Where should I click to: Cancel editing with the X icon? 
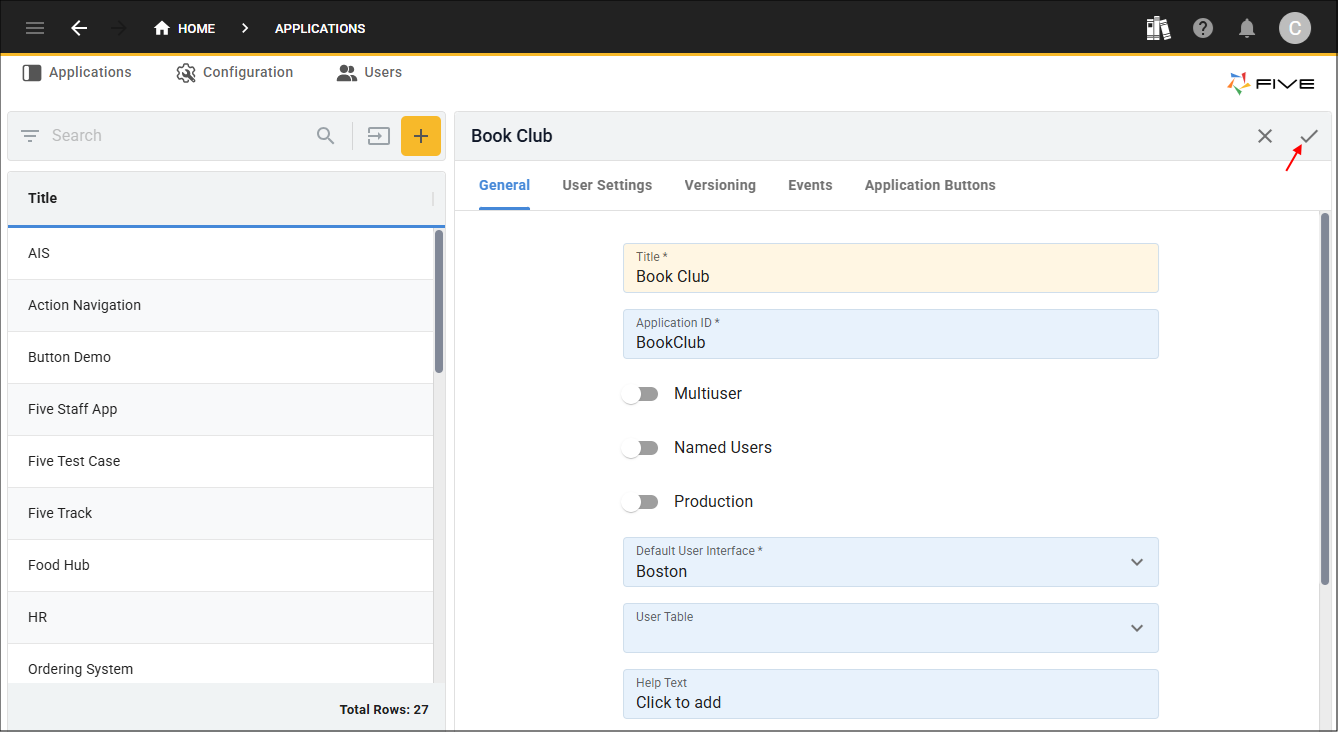tap(1265, 136)
